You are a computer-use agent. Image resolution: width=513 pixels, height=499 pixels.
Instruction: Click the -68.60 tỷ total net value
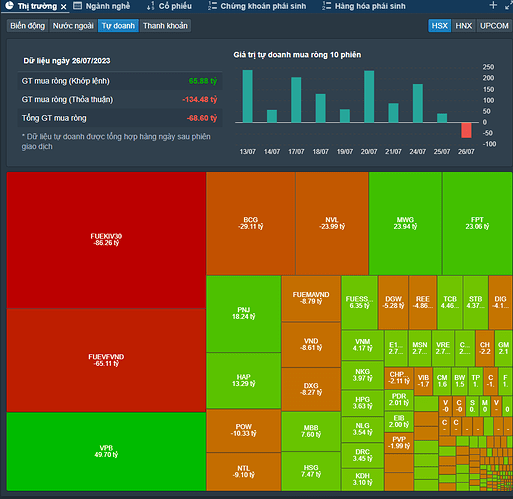pos(202,118)
